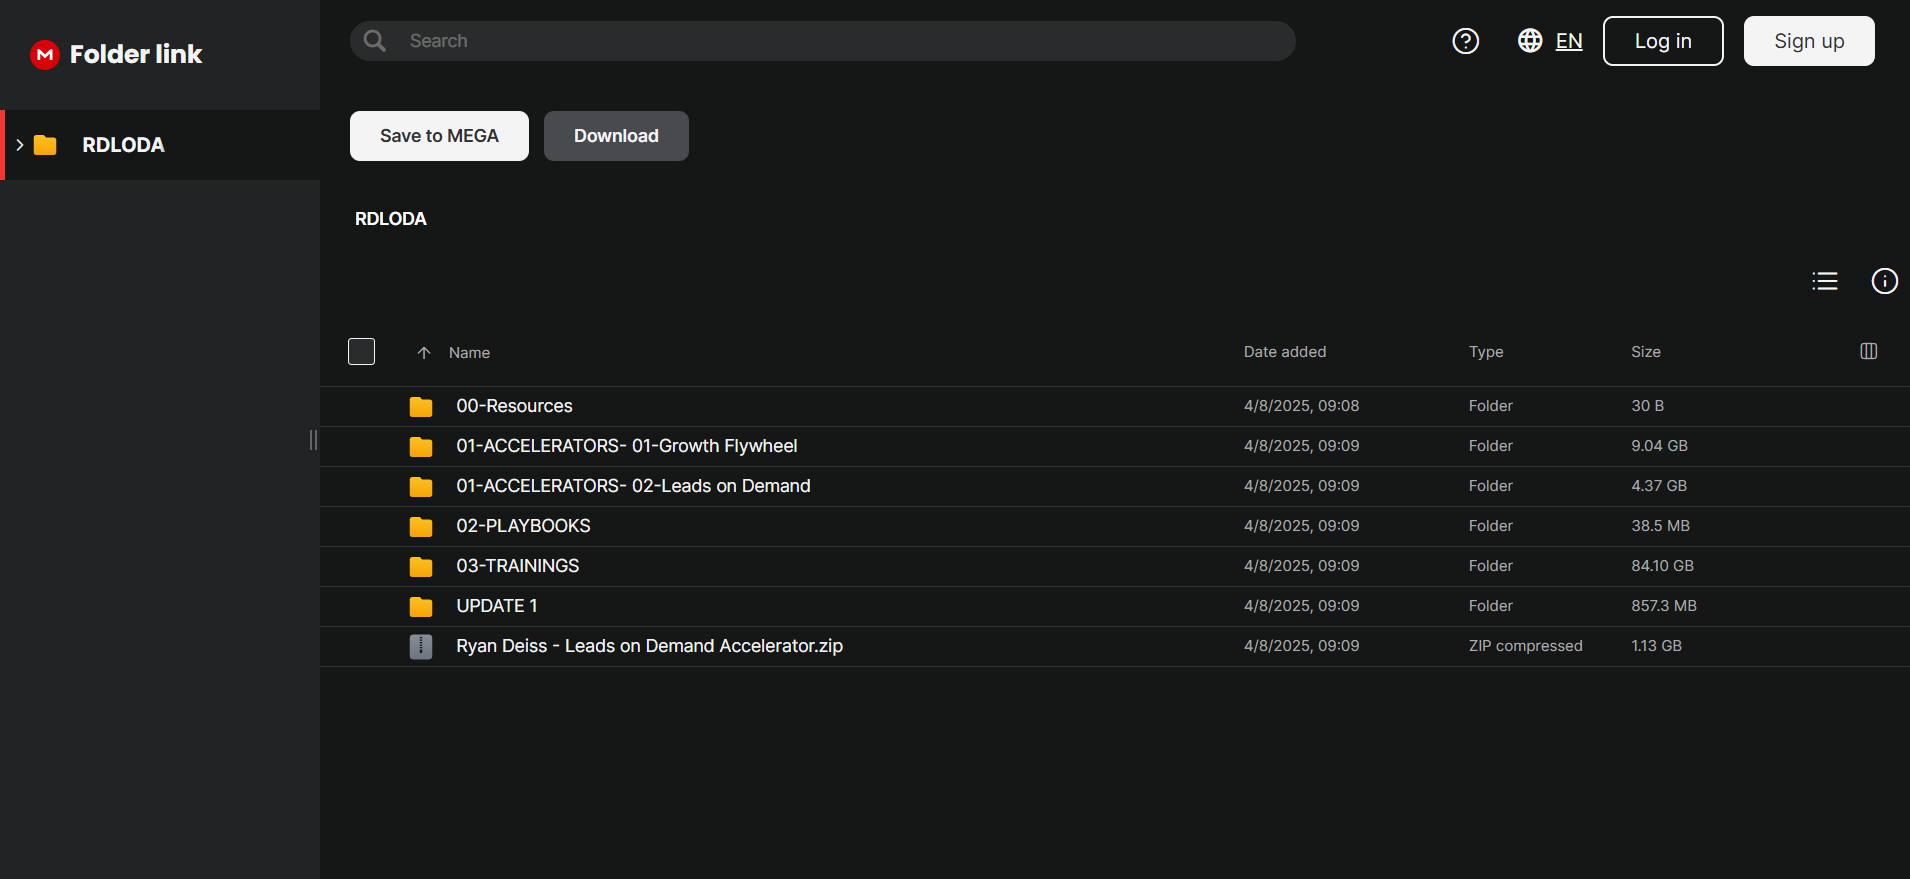The image size is (1910, 879).
Task: Click the UPDATE 1 folder icon
Action: coord(421,607)
